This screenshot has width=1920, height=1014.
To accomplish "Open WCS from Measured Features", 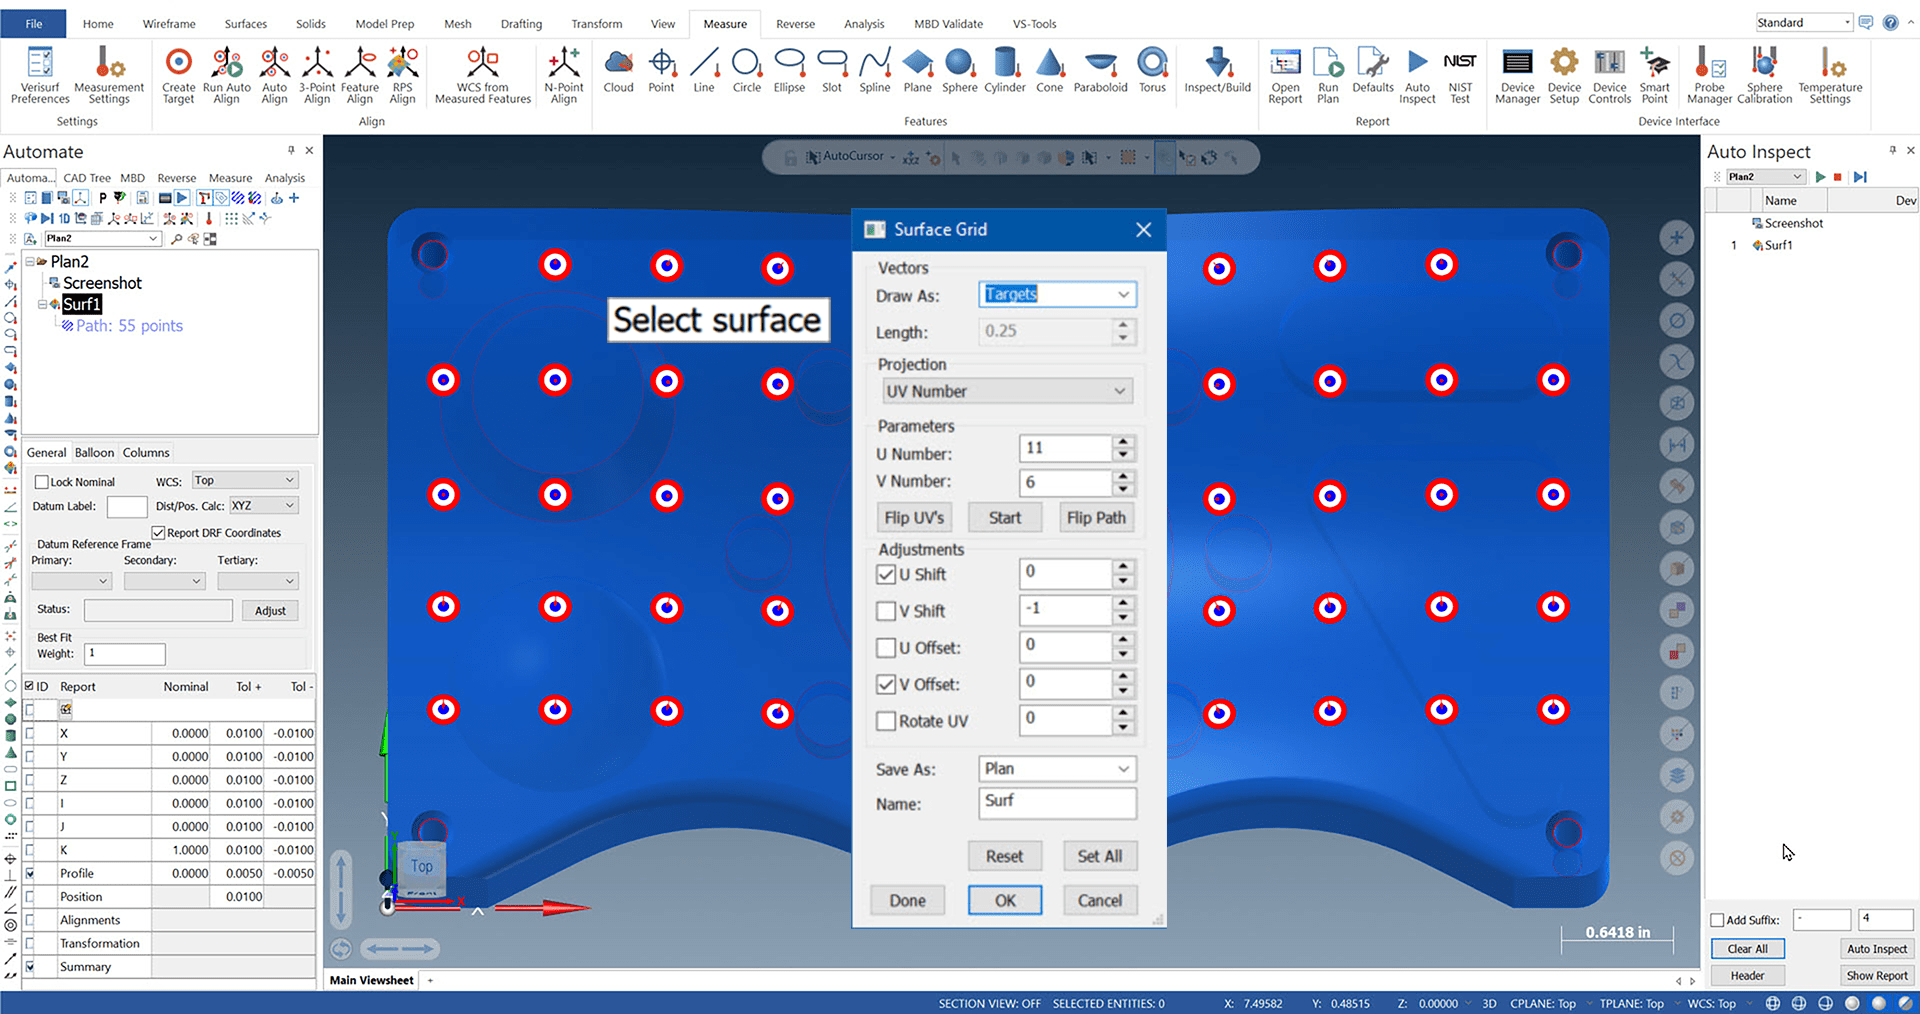I will tap(483, 75).
